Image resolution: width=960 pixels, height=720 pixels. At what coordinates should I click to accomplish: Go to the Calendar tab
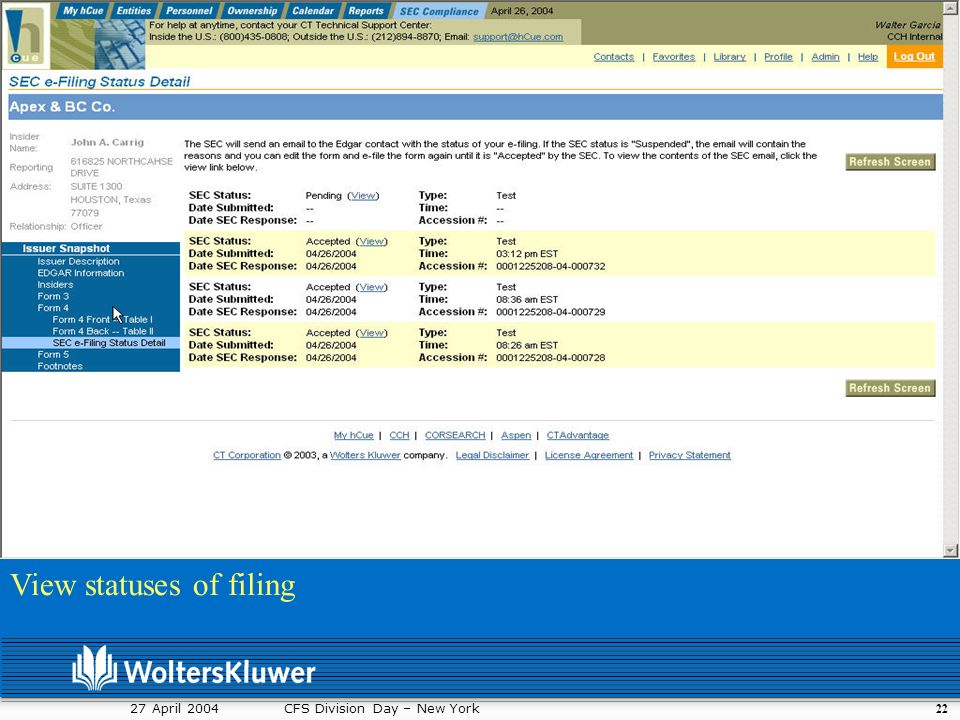point(312,10)
